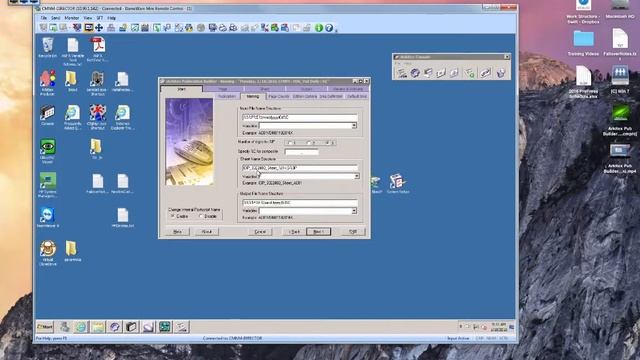Open the folder icon beside Virtual CloneDrive
640x360 pixels.
click(72, 251)
